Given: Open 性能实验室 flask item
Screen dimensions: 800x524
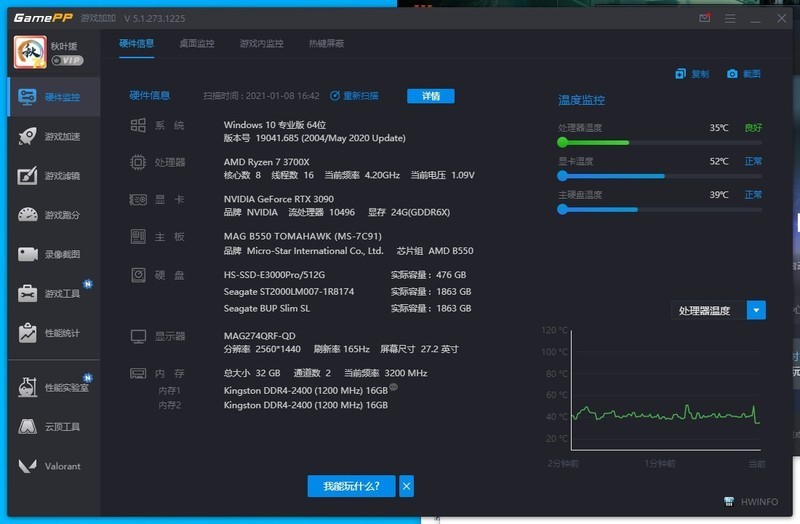Looking at the screenshot, I should pos(54,387).
